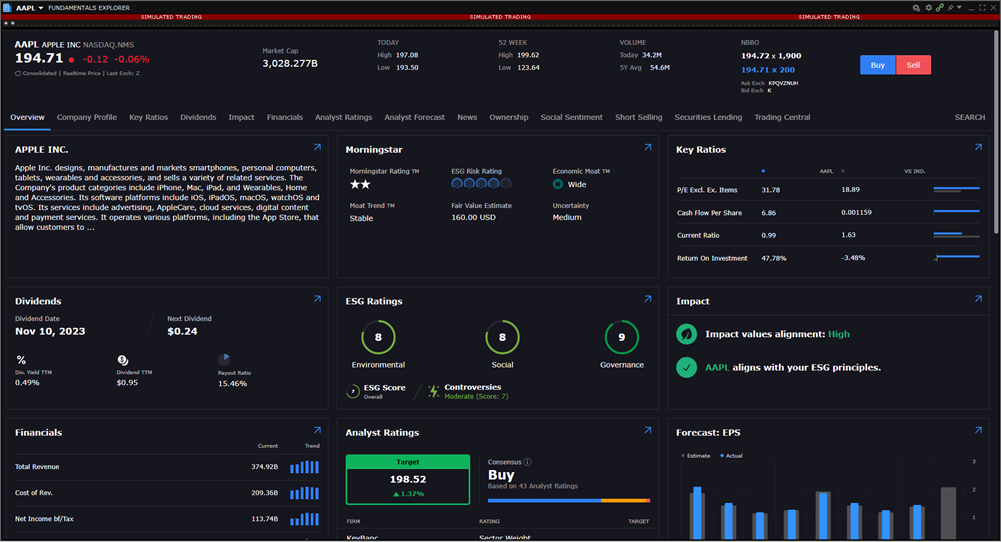Open the Analyst Forecast tab
Screen dimensions: 1001x542
tap(414, 117)
